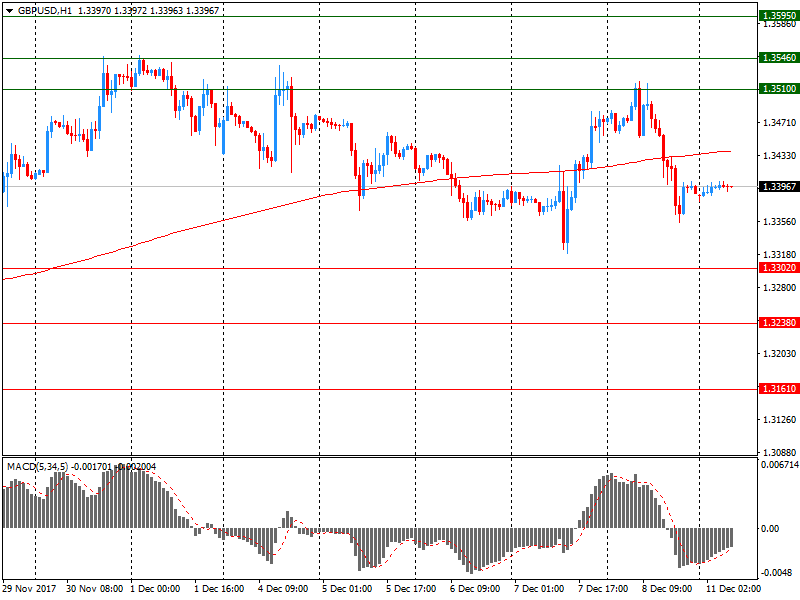Viewport: 800px width, 600px height.
Task: Click the 1 Dec 16:00 time label
Action: (219, 589)
